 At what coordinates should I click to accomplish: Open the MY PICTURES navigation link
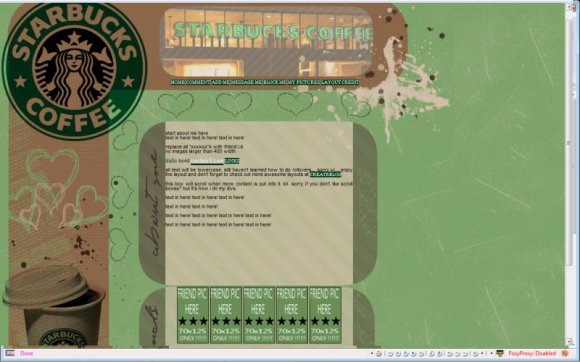pos(304,82)
